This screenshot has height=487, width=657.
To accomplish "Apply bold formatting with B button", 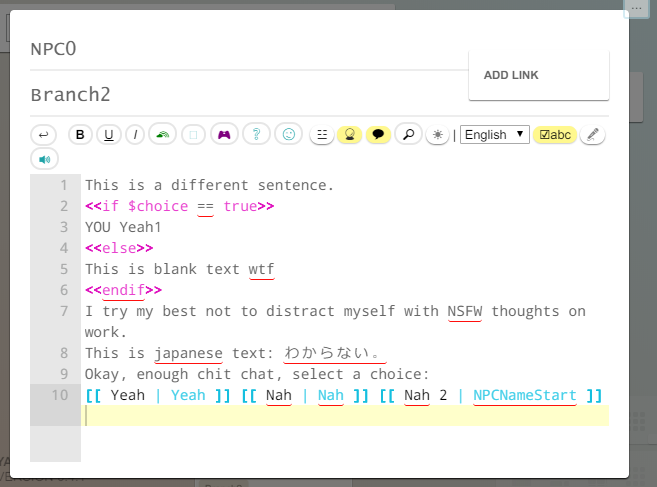I will 80,135.
